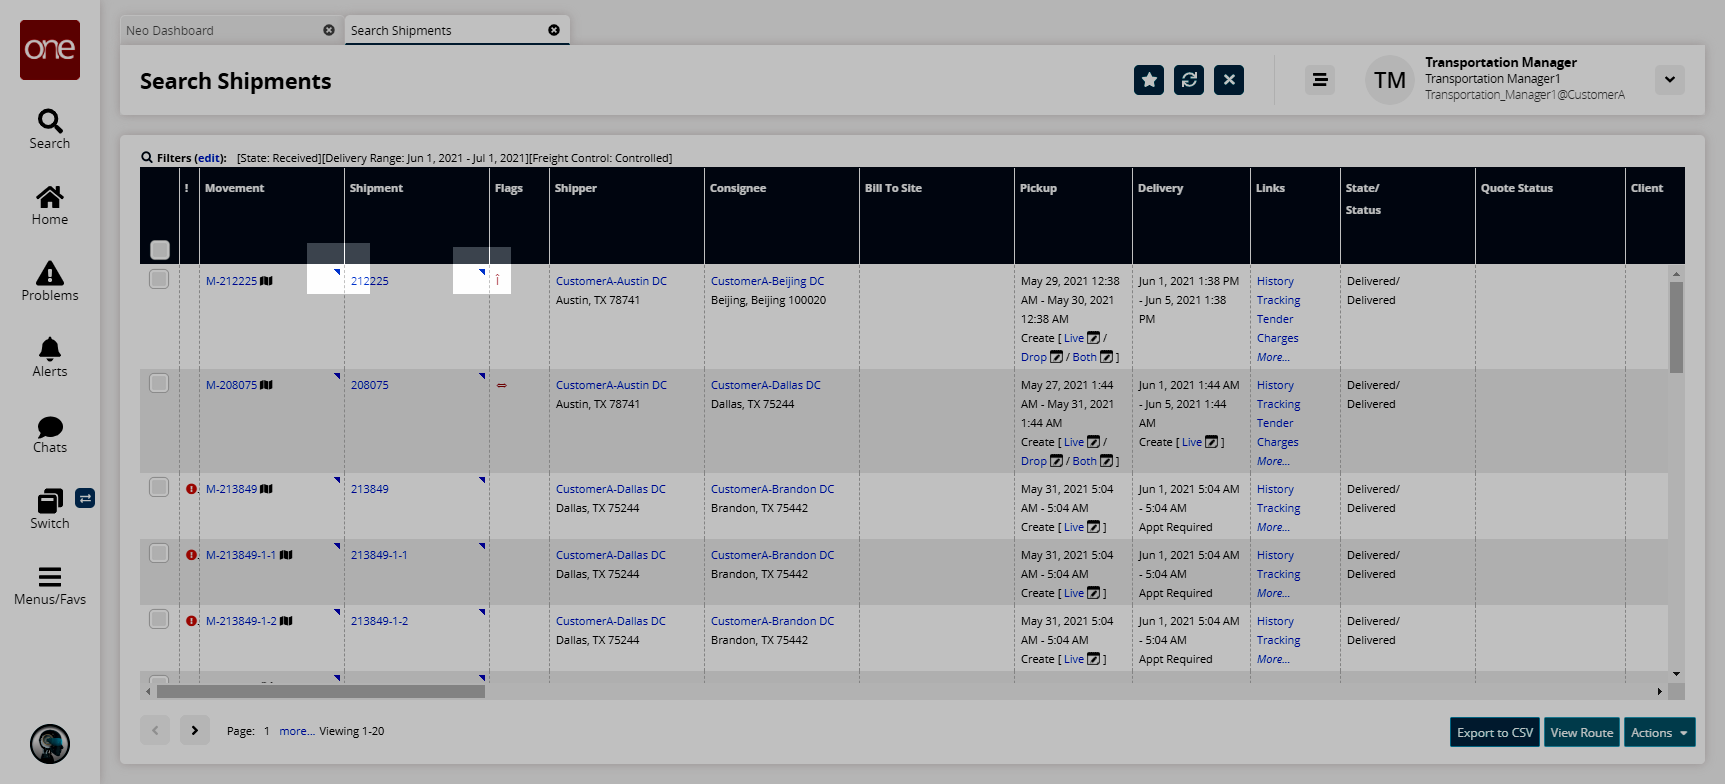Open the CustomerA-Beijing DC consignee link
The height and width of the screenshot is (784, 1725).
[767, 281]
